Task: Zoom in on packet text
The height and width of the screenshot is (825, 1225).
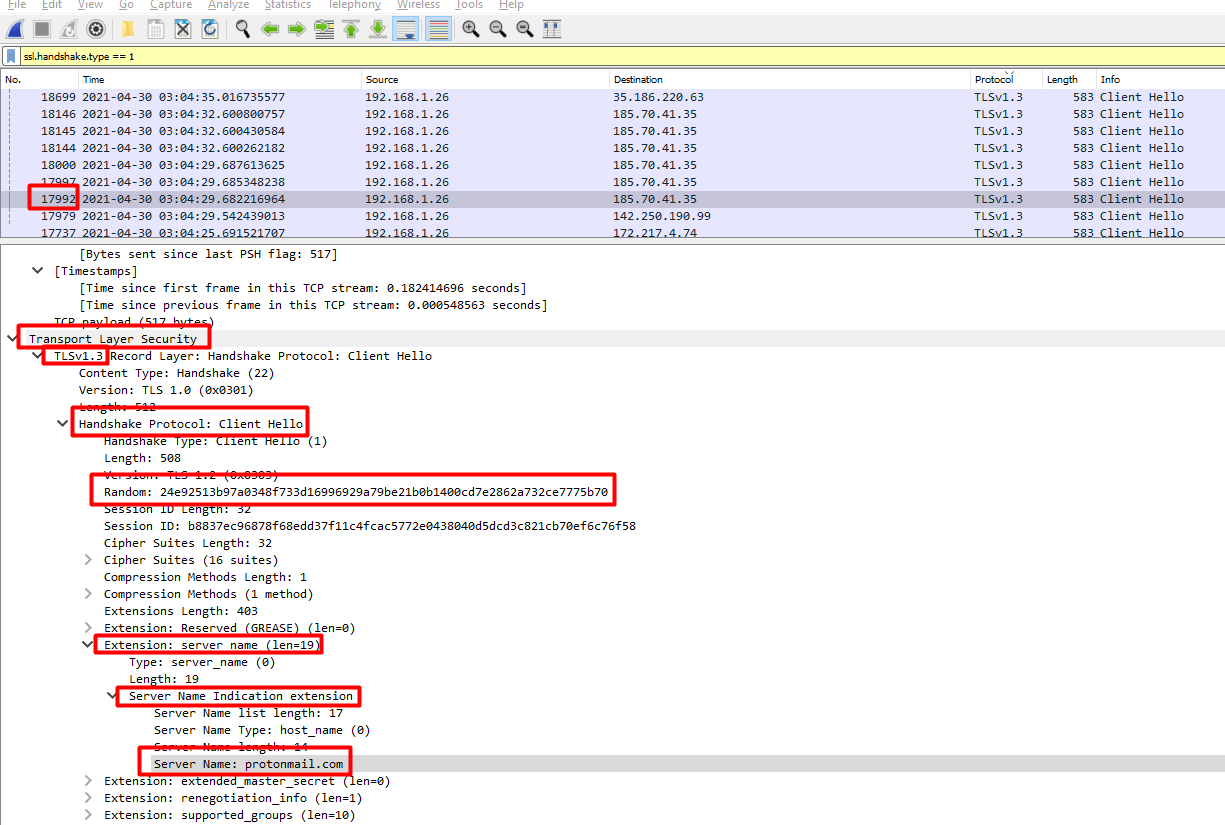Action: click(470, 29)
